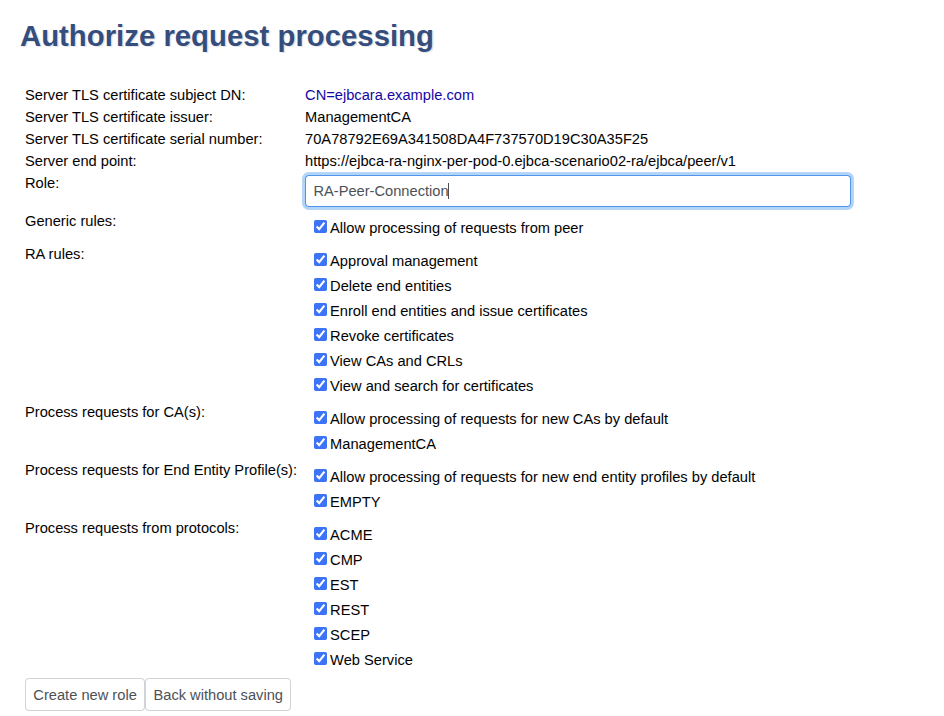Disable ManagementCA processing checkbox
Image resolution: width=944 pixels, height=716 pixels.
320,442
